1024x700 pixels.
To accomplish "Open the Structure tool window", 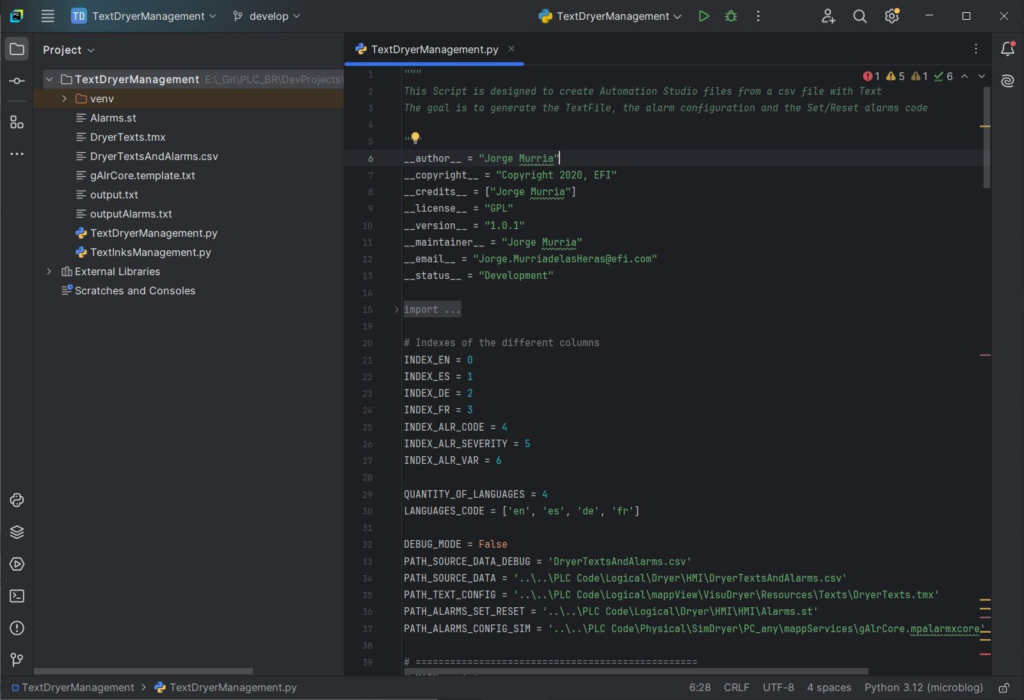I will click(x=17, y=122).
